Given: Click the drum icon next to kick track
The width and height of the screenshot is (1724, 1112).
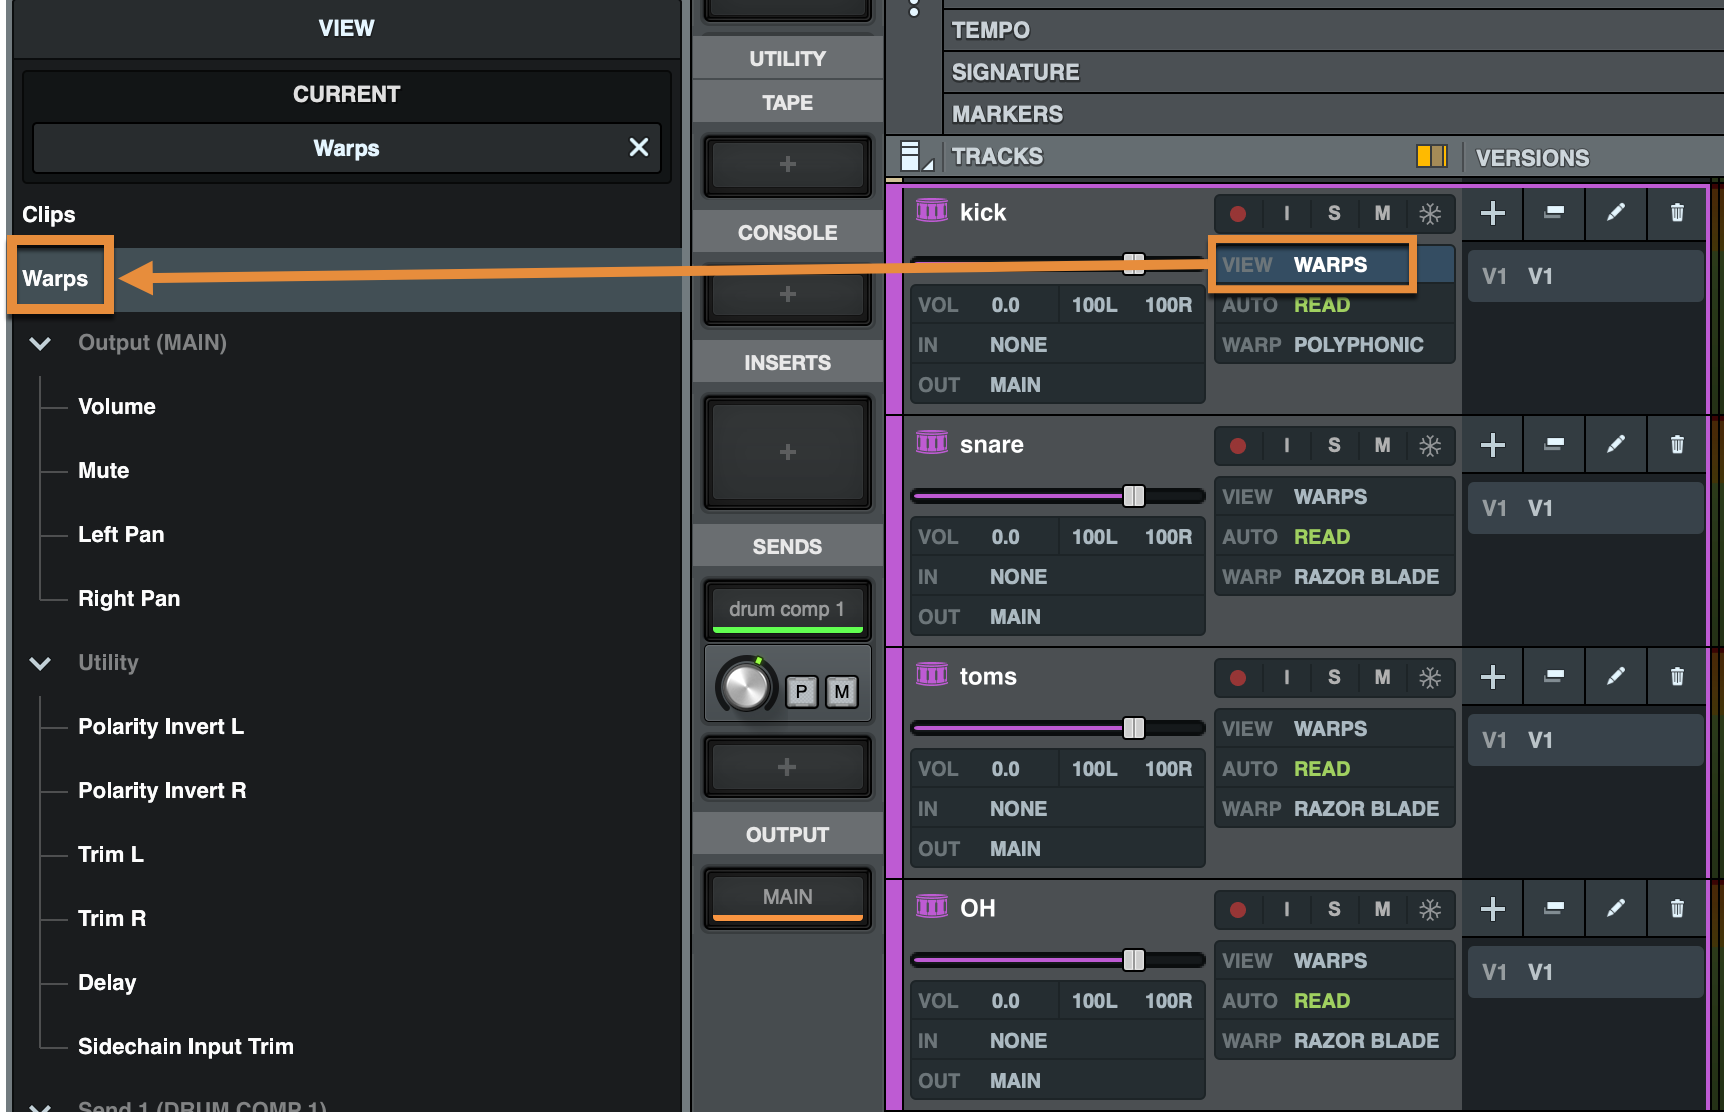Looking at the screenshot, I should (931, 211).
